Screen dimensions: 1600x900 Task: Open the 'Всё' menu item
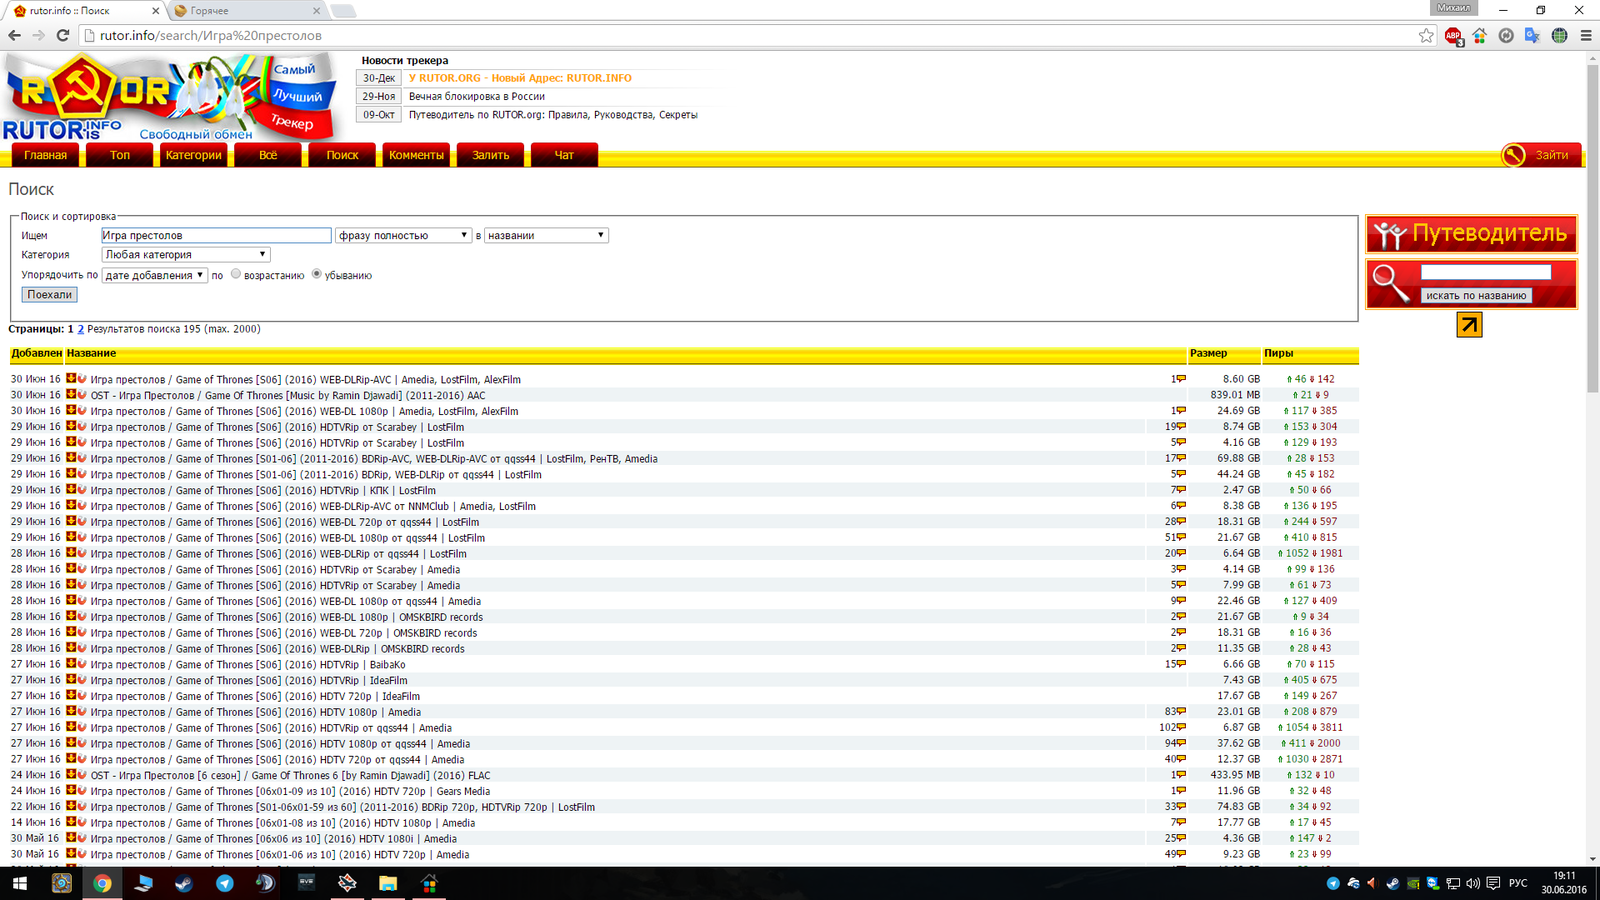(x=268, y=155)
